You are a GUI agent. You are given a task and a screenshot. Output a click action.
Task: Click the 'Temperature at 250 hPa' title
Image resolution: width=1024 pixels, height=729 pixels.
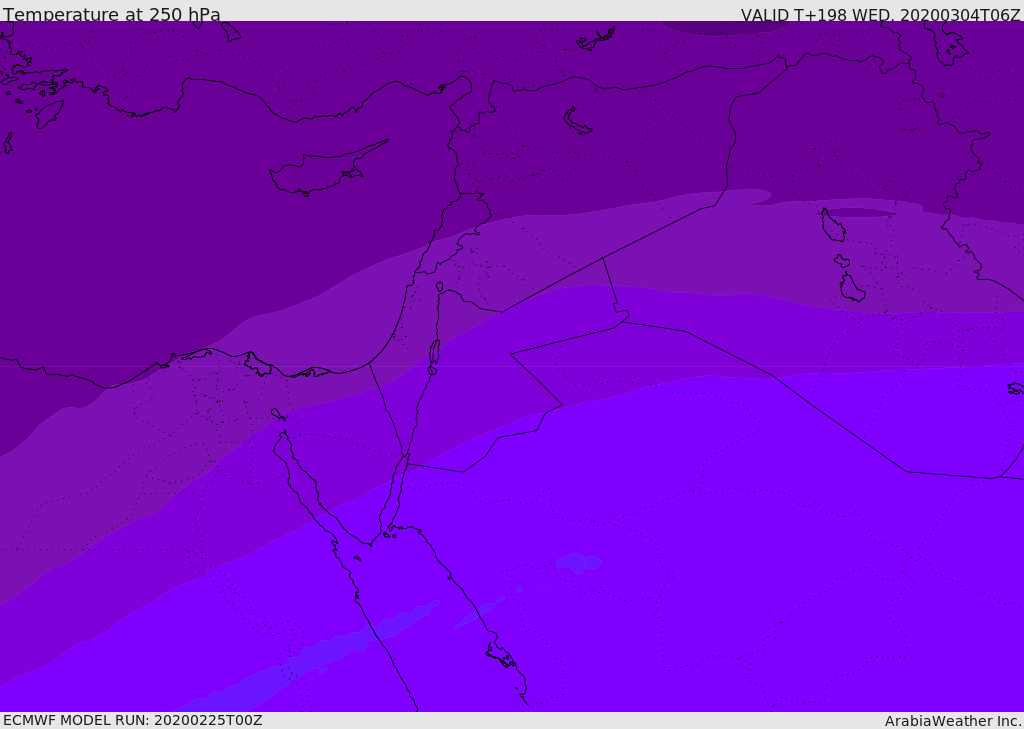coord(112,14)
